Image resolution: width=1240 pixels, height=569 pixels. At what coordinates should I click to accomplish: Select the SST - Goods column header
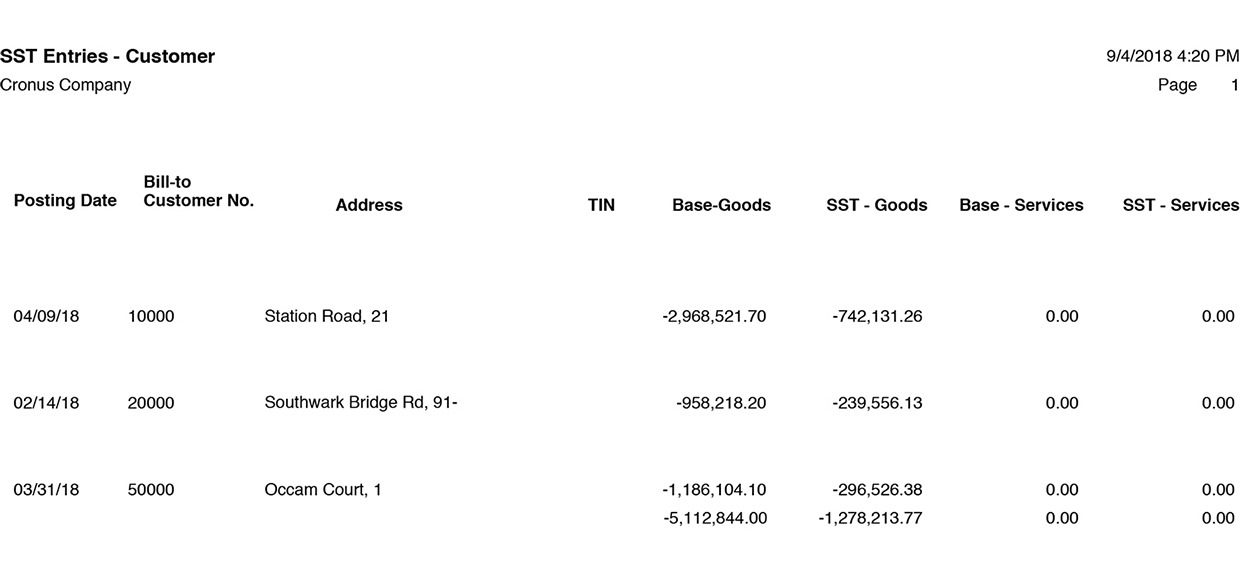(877, 205)
